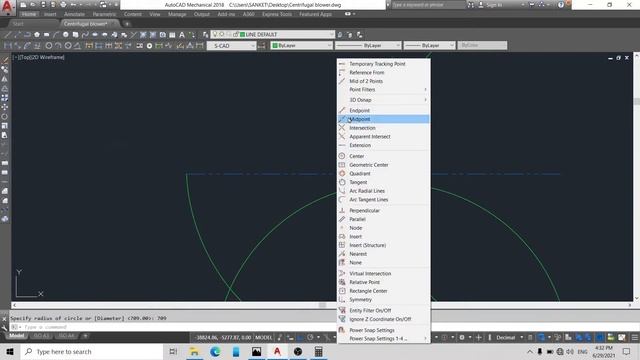Select Center snap option
This screenshot has width=640, height=360.
click(x=383, y=156)
